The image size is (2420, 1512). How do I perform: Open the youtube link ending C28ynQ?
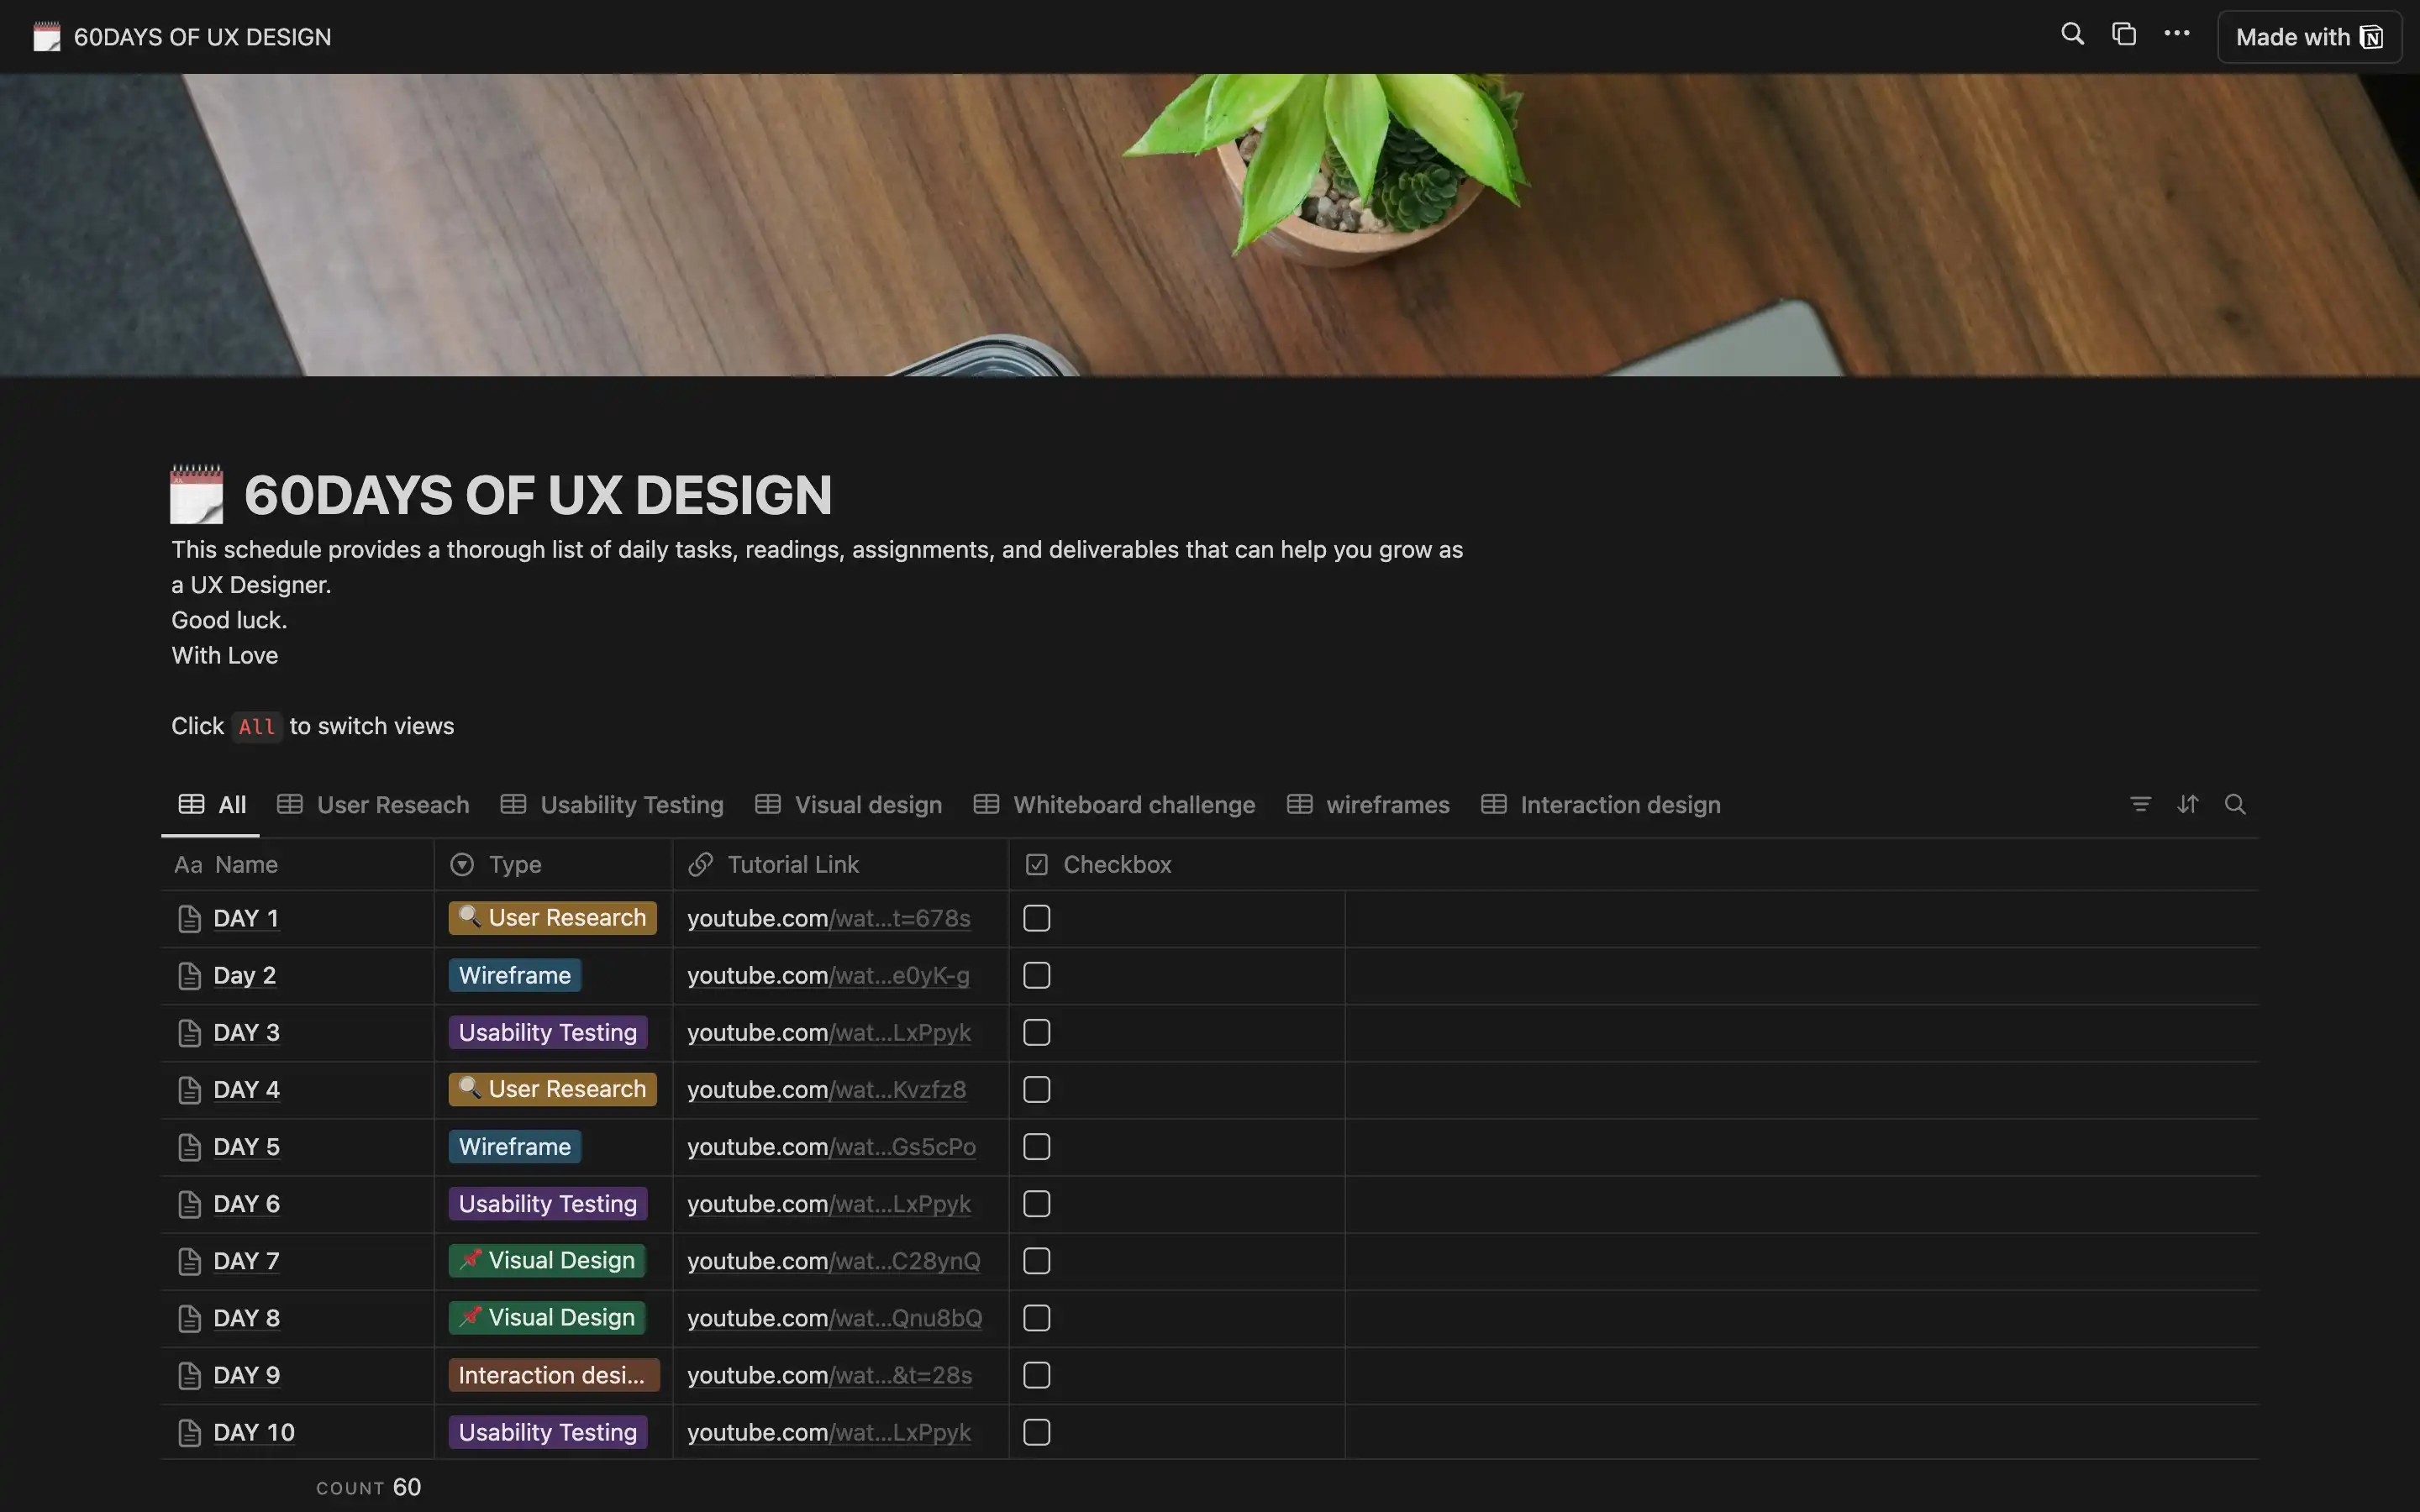click(834, 1260)
